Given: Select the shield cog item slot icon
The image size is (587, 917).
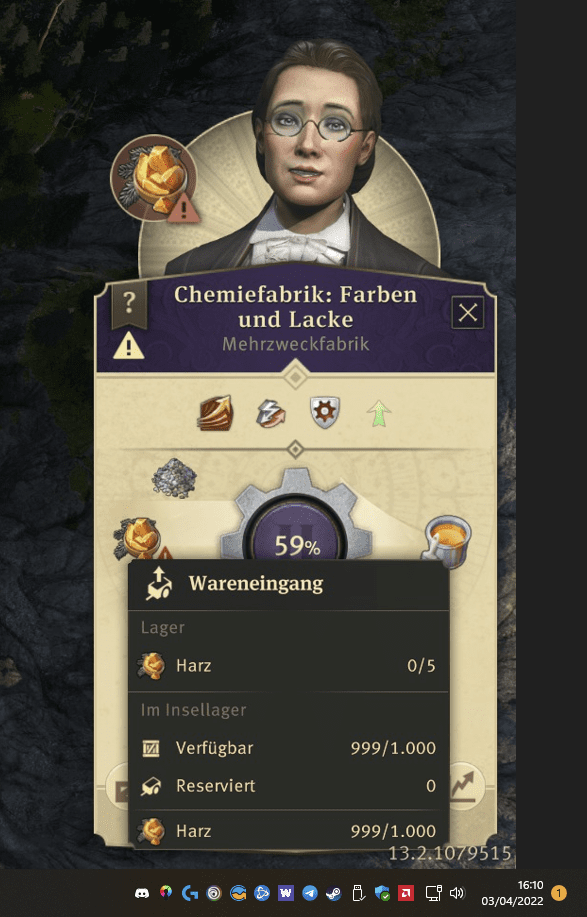Looking at the screenshot, I should click(x=325, y=413).
